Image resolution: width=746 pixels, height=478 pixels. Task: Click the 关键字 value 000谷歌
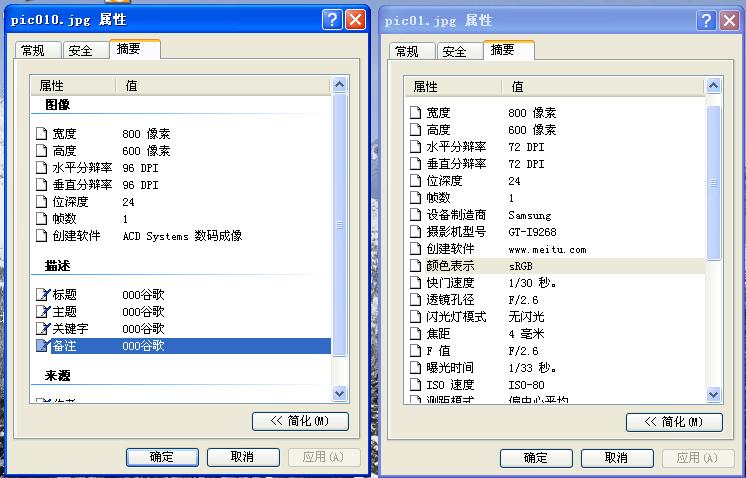[x=143, y=329]
